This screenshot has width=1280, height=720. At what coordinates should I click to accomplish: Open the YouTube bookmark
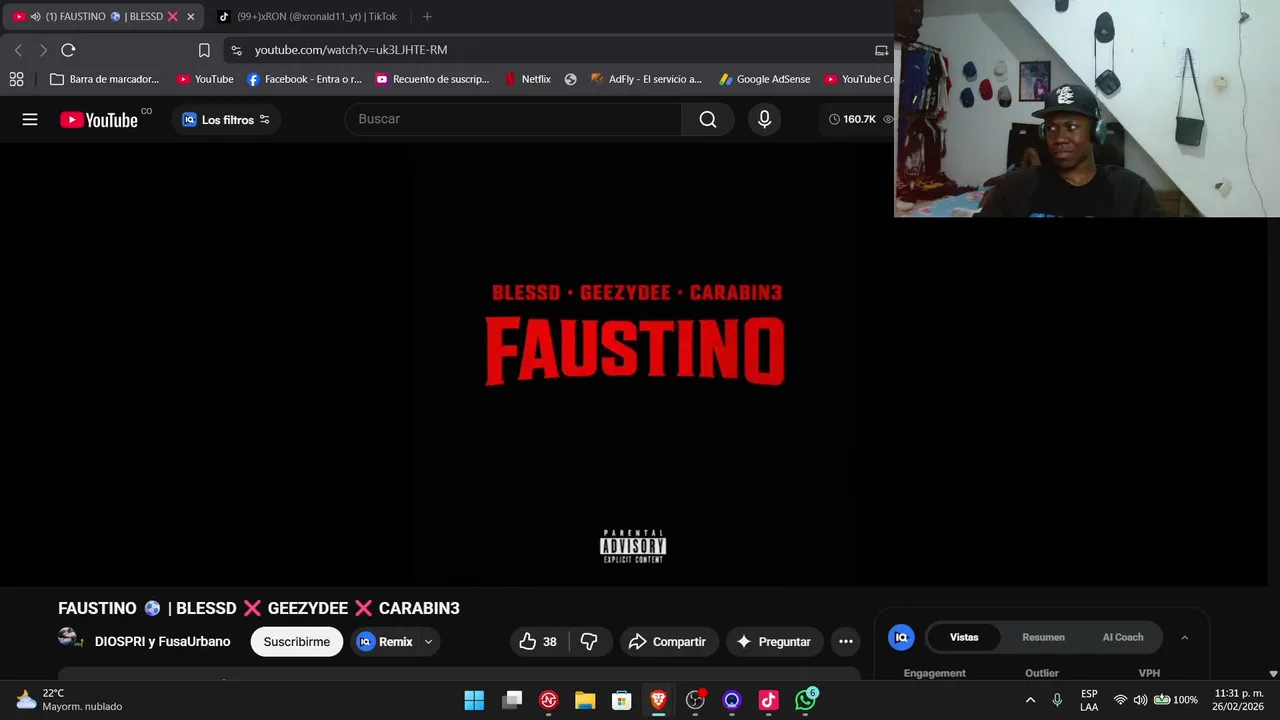point(205,79)
